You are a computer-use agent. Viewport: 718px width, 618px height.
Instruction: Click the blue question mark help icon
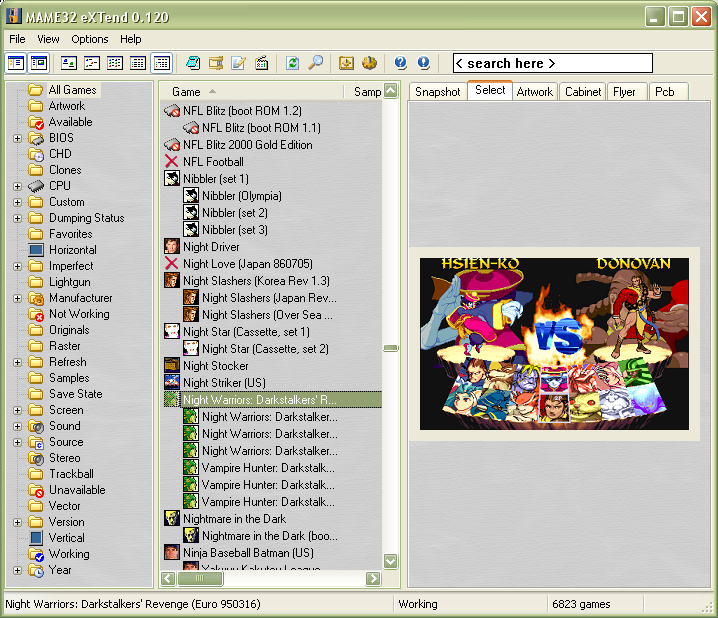click(400, 63)
